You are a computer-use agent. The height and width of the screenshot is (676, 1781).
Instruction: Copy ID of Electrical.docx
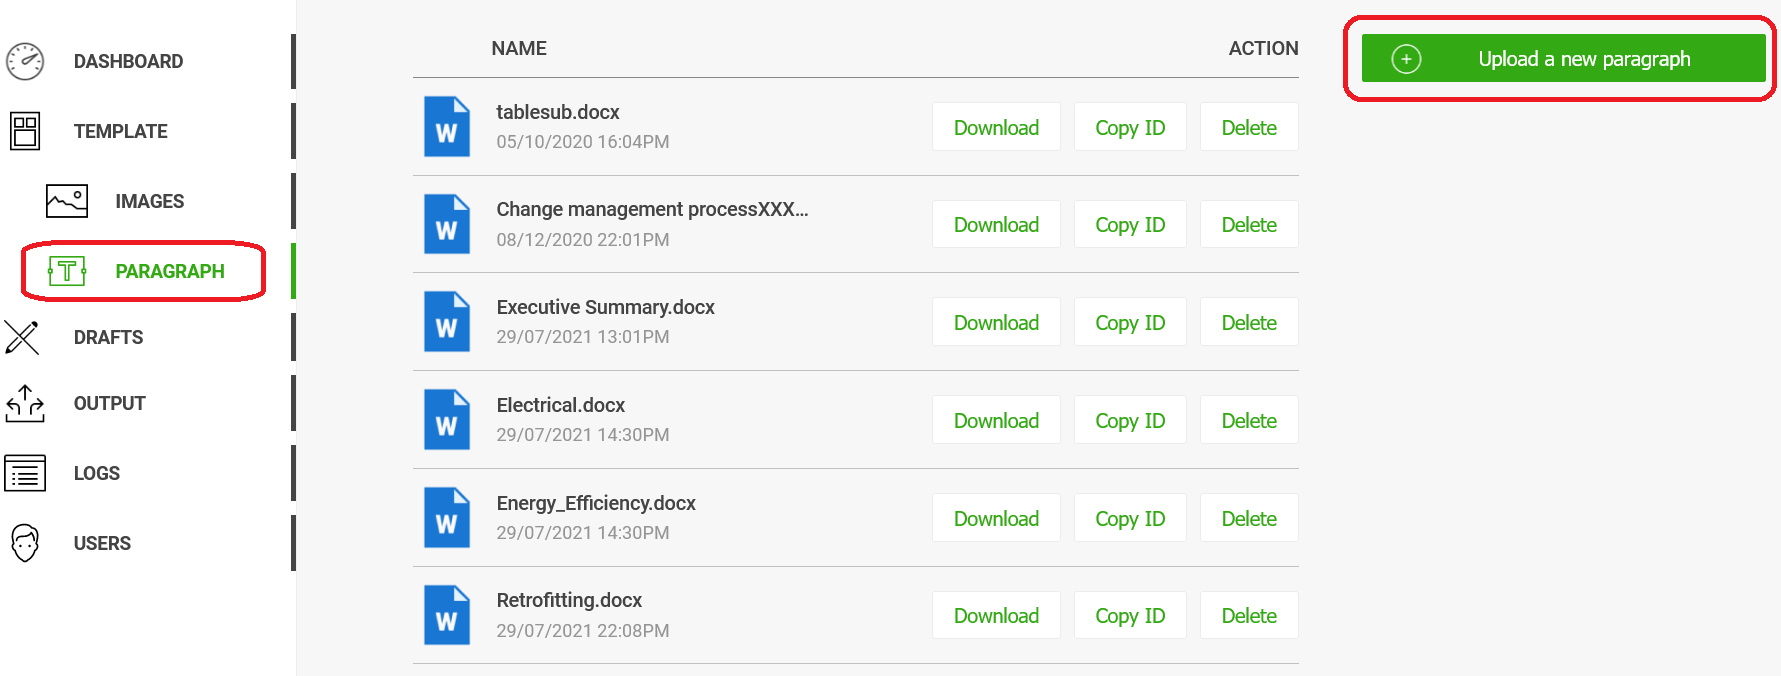(x=1130, y=421)
